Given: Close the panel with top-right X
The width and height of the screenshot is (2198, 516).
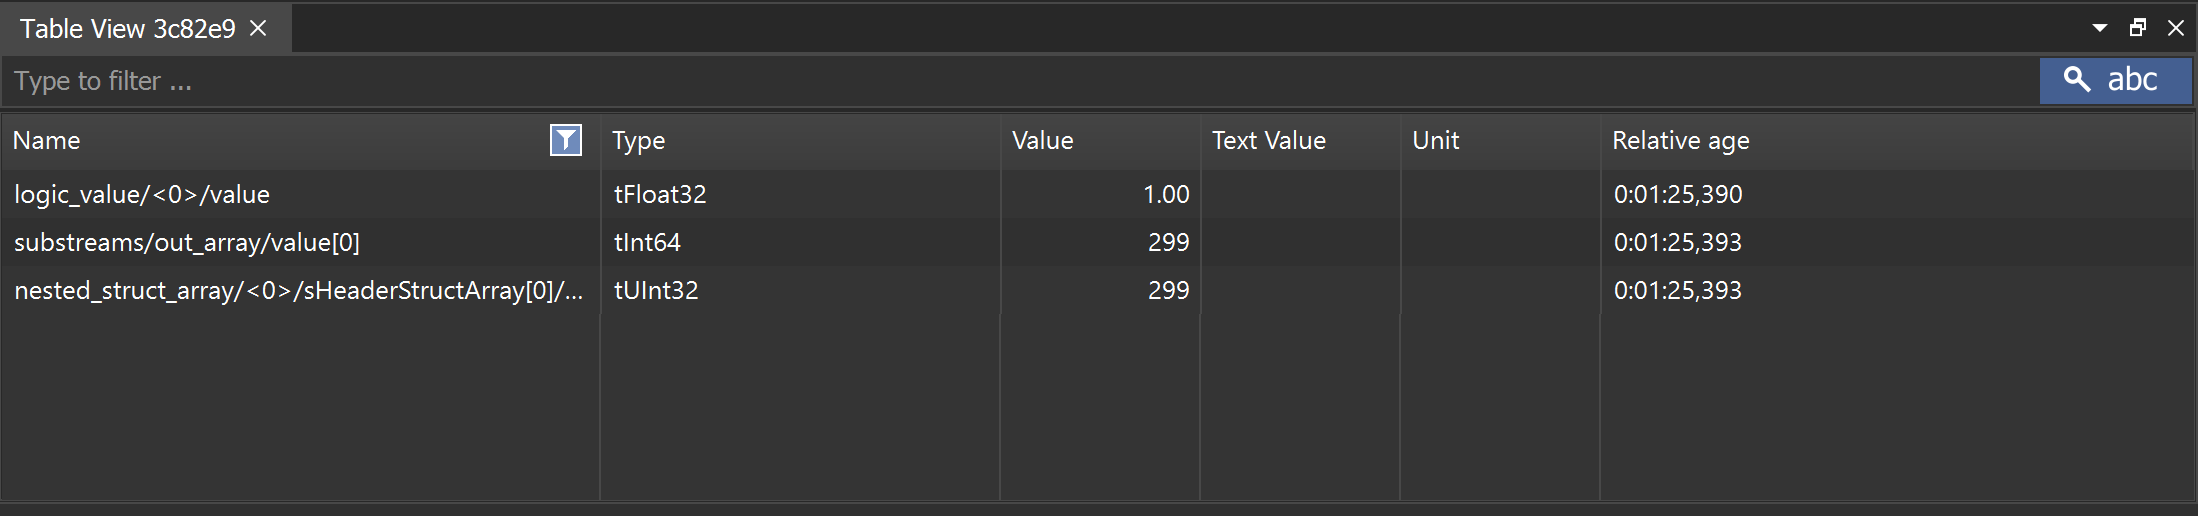Looking at the screenshot, I should [x=2176, y=28].
